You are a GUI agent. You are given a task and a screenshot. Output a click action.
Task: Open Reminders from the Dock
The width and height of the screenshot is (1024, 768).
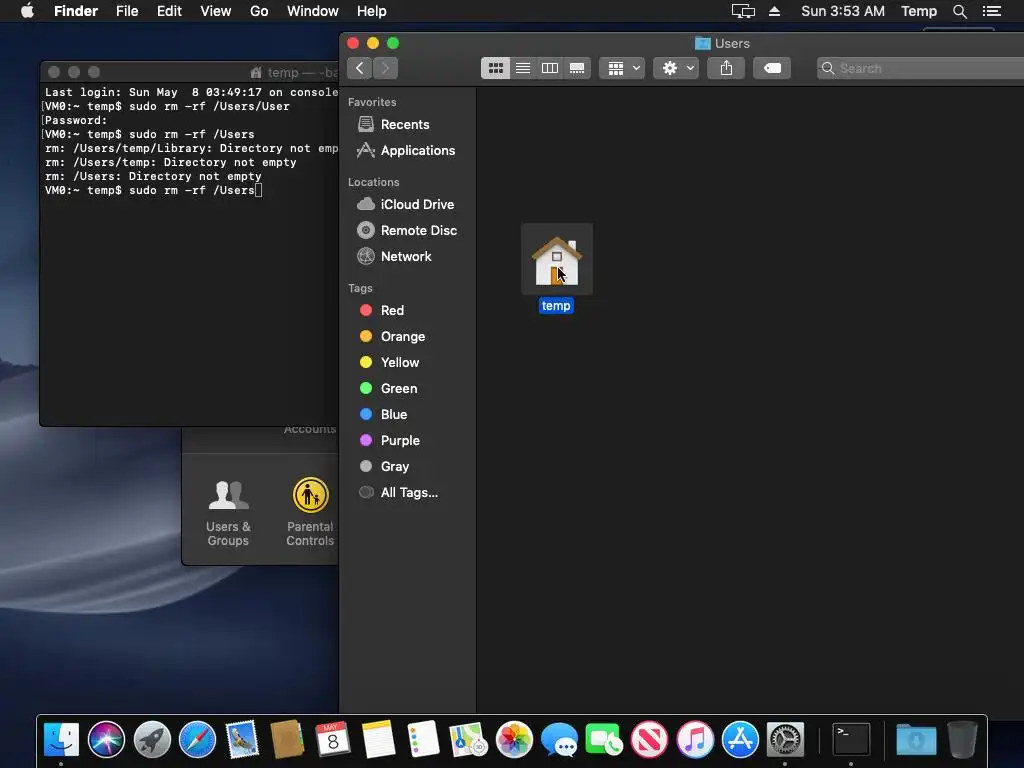coord(423,740)
